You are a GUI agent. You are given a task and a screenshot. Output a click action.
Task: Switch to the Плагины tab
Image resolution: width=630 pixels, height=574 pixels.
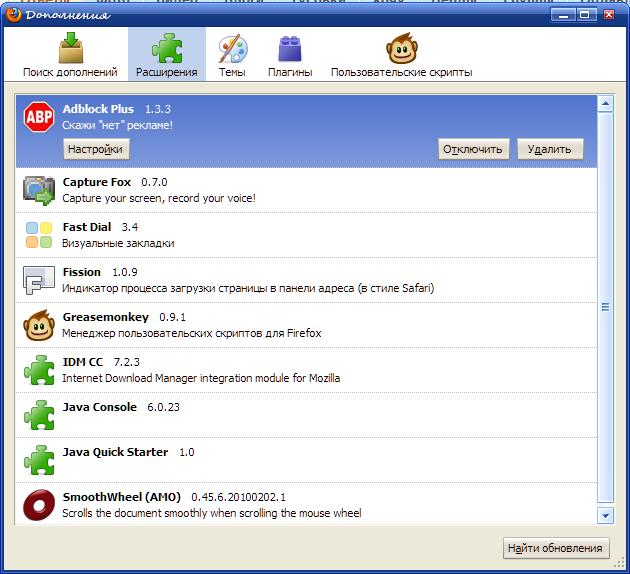tap(290, 55)
